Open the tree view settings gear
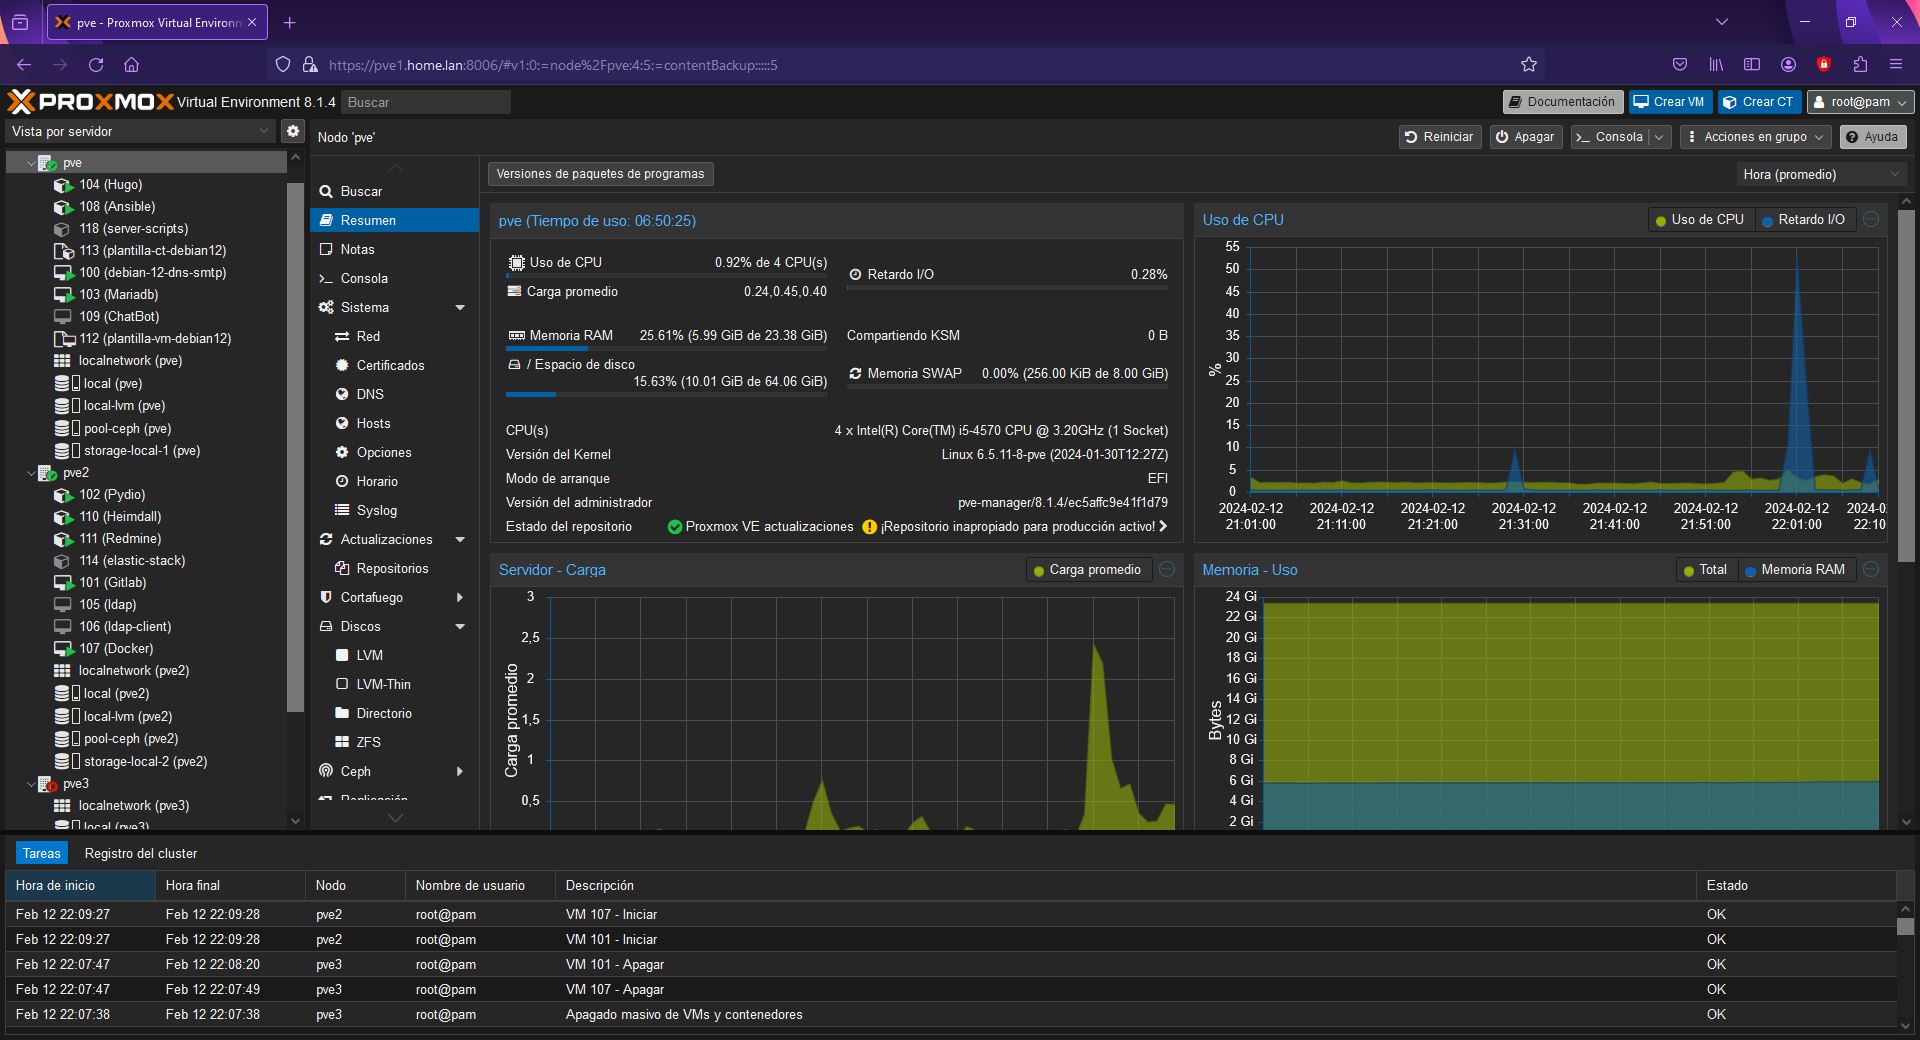This screenshot has width=1920, height=1040. click(x=292, y=131)
